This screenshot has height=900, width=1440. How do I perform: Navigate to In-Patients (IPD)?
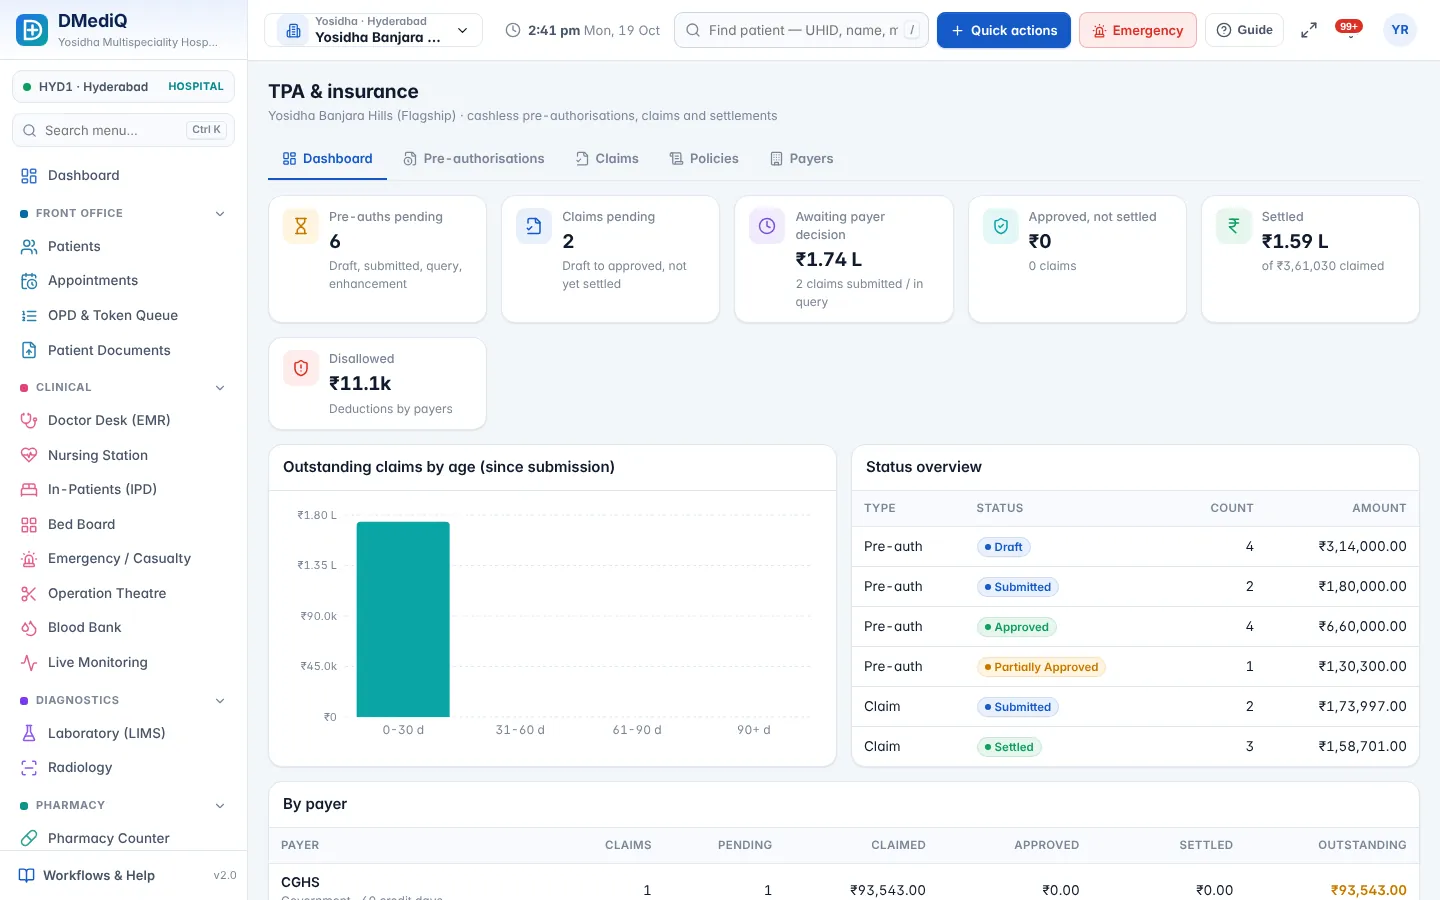tap(123, 490)
